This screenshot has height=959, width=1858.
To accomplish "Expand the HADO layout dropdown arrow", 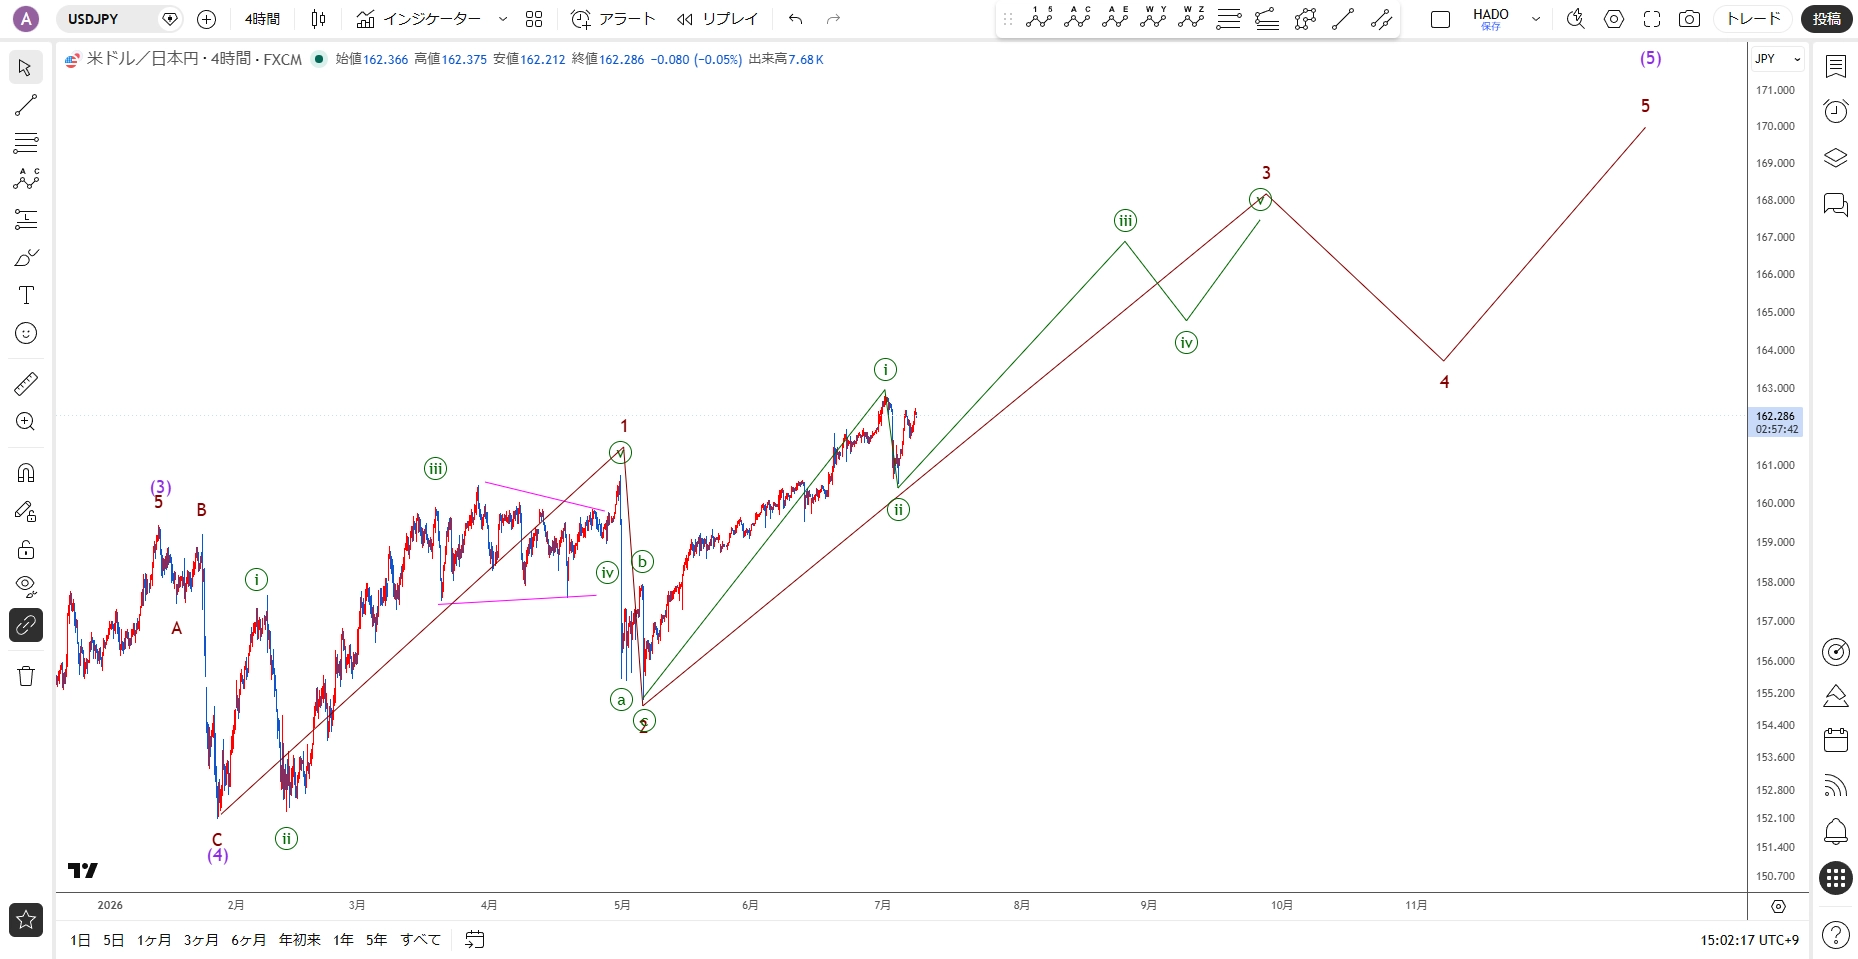I will 1536,19.
